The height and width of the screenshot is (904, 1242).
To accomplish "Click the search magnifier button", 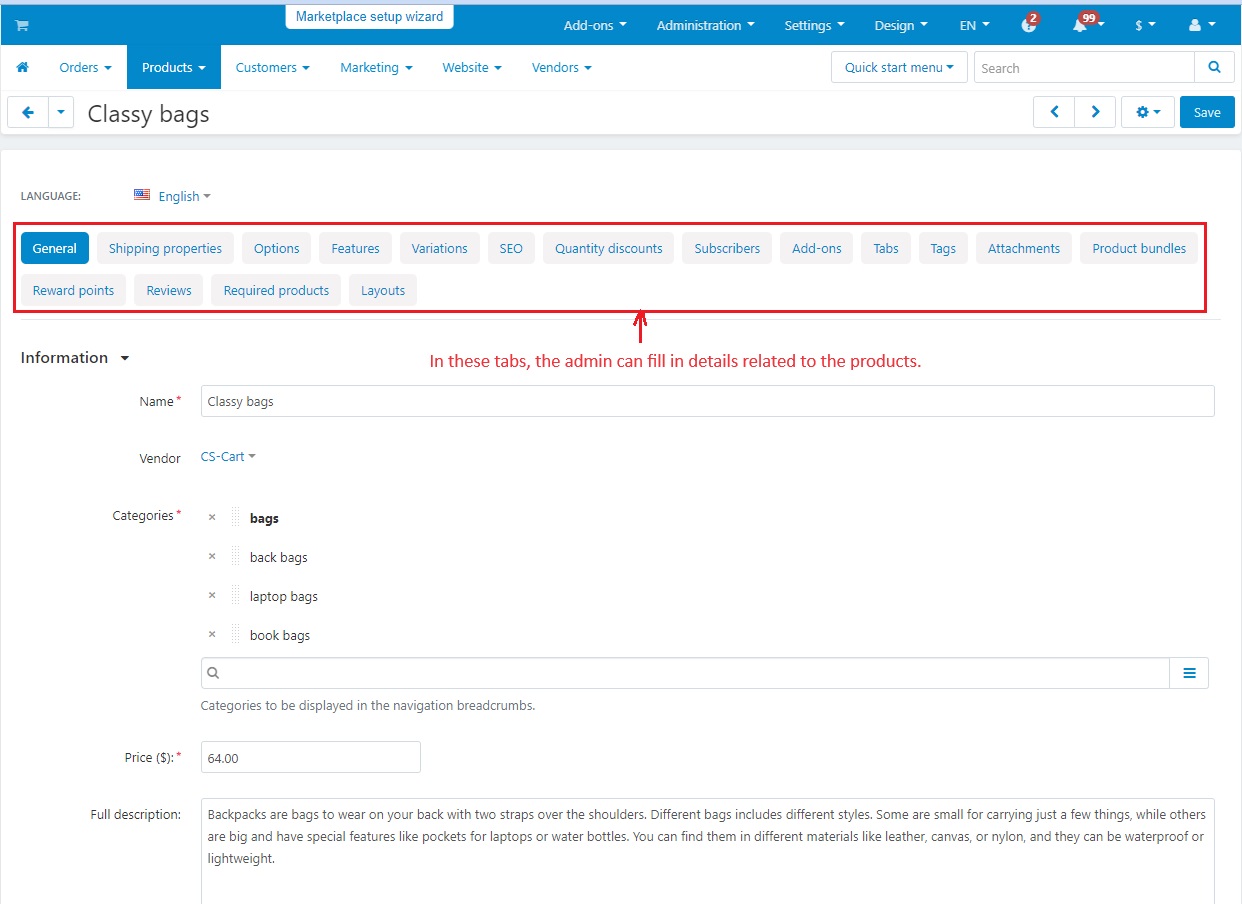I will [x=1214, y=68].
